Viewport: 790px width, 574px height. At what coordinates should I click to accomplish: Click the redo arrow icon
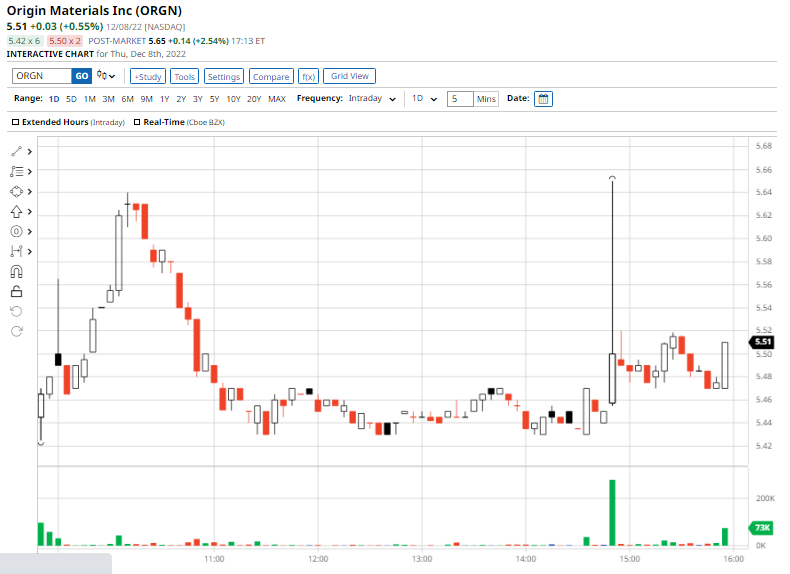point(17,331)
